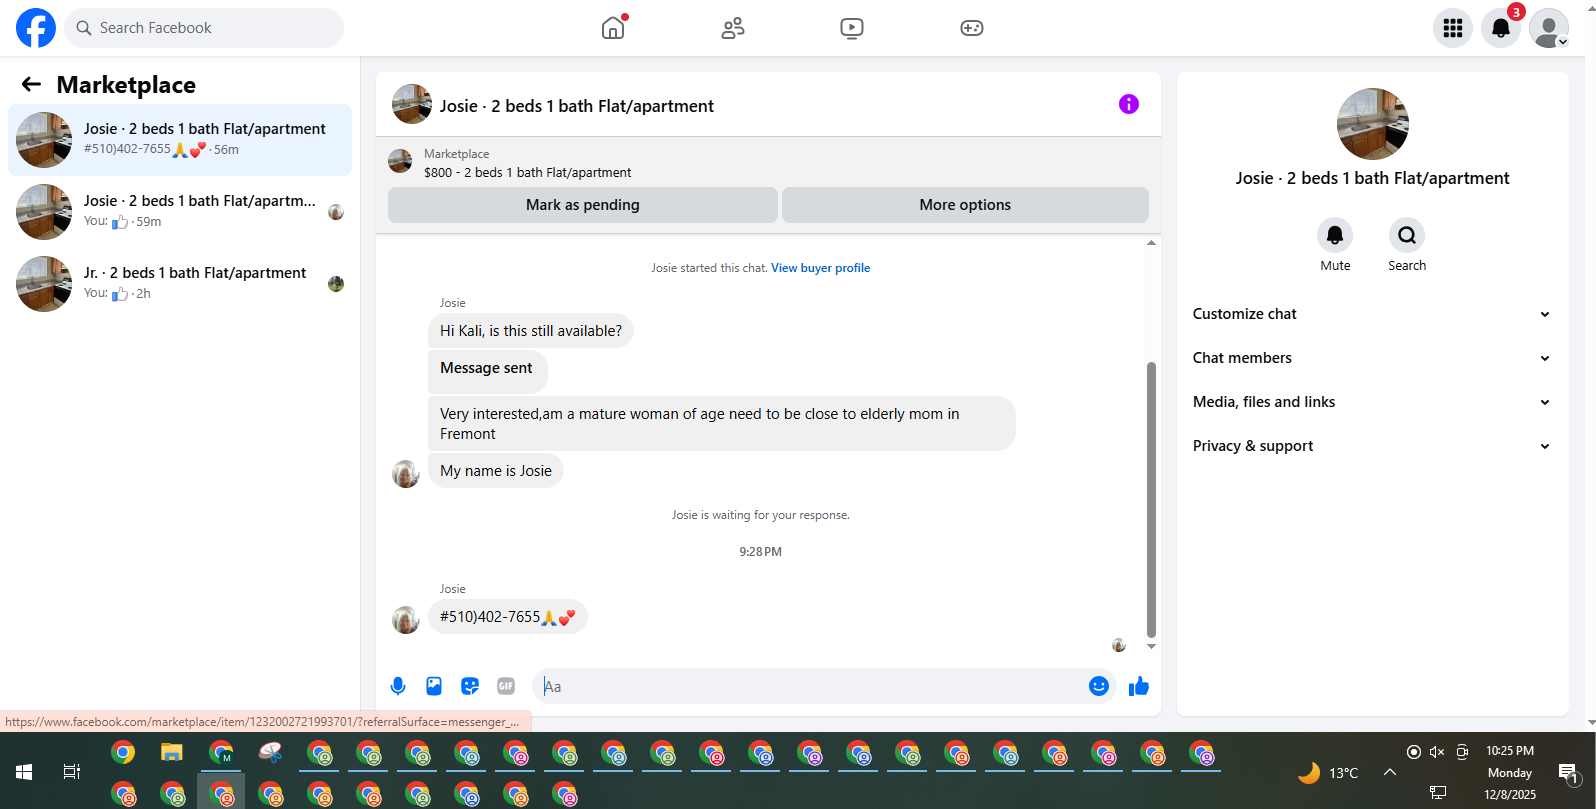Click the 'Very interested, am a mature woman' message
This screenshot has height=809, width=1596.
coord(722,424)
